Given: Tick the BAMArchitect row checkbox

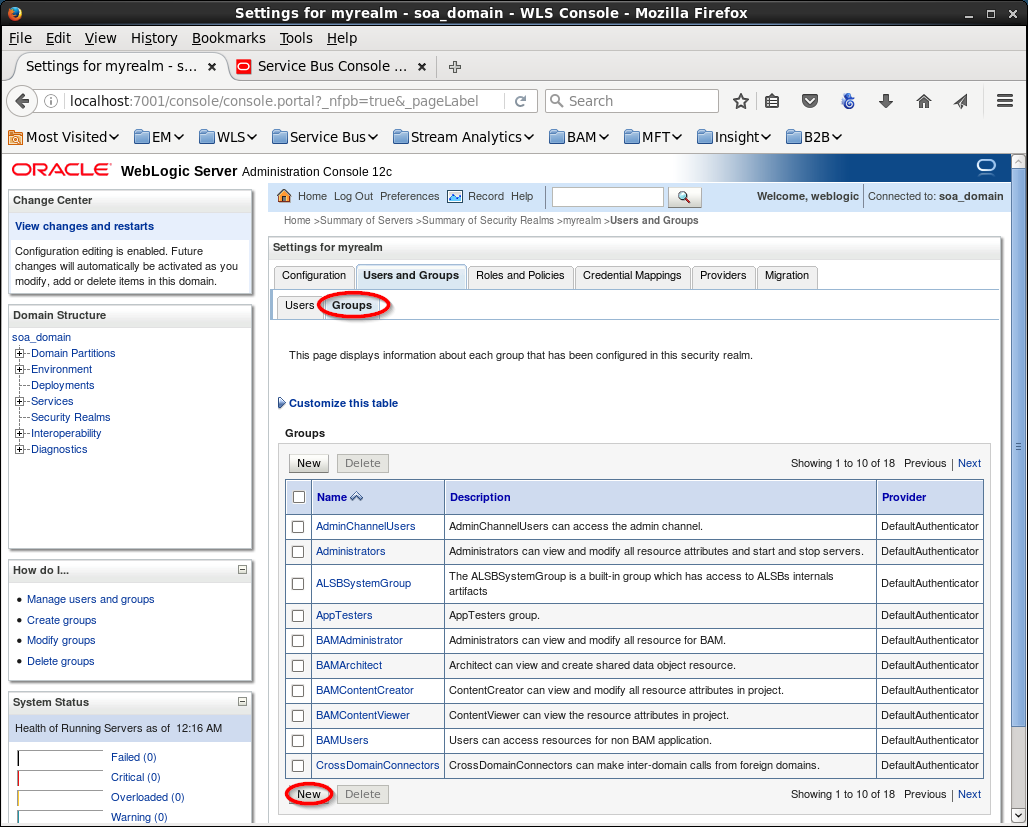Looking at the screenshot, I should 298,666.
